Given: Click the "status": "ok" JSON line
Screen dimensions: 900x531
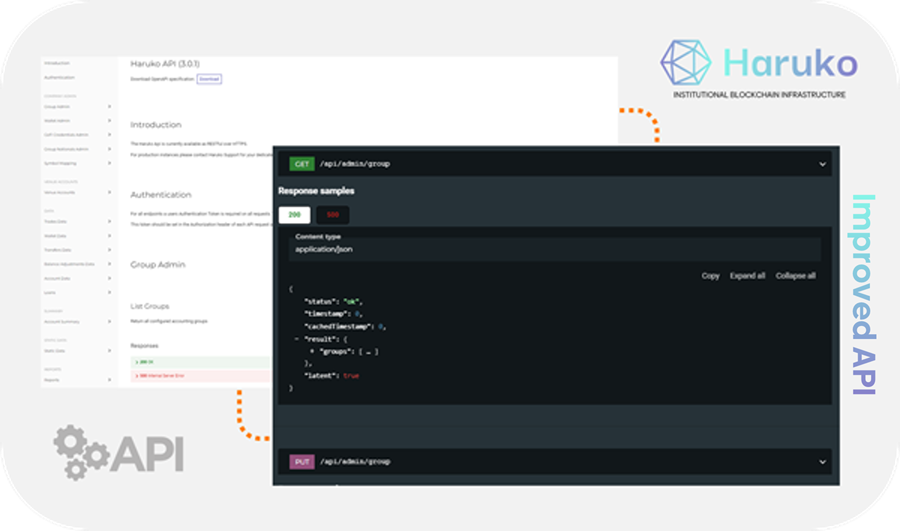Looking at the screenshot, I should point(333,302).
